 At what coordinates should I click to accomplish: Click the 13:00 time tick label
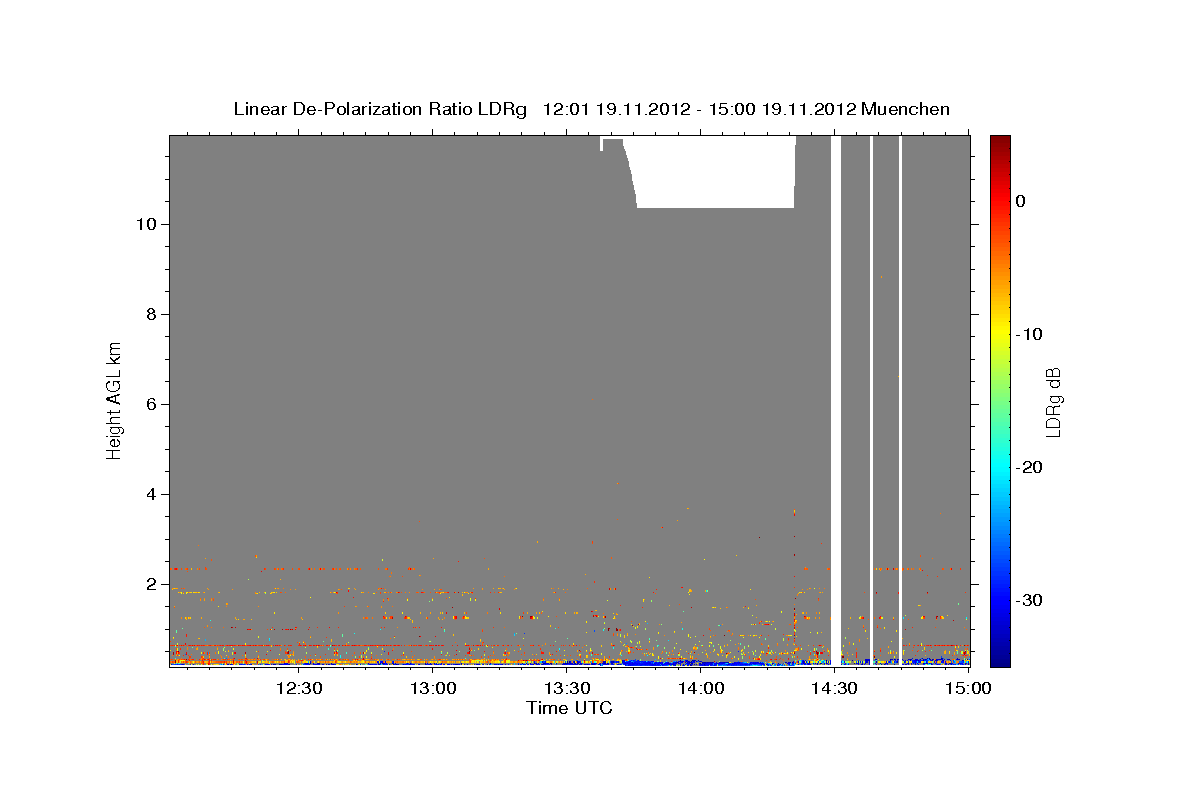433,688
